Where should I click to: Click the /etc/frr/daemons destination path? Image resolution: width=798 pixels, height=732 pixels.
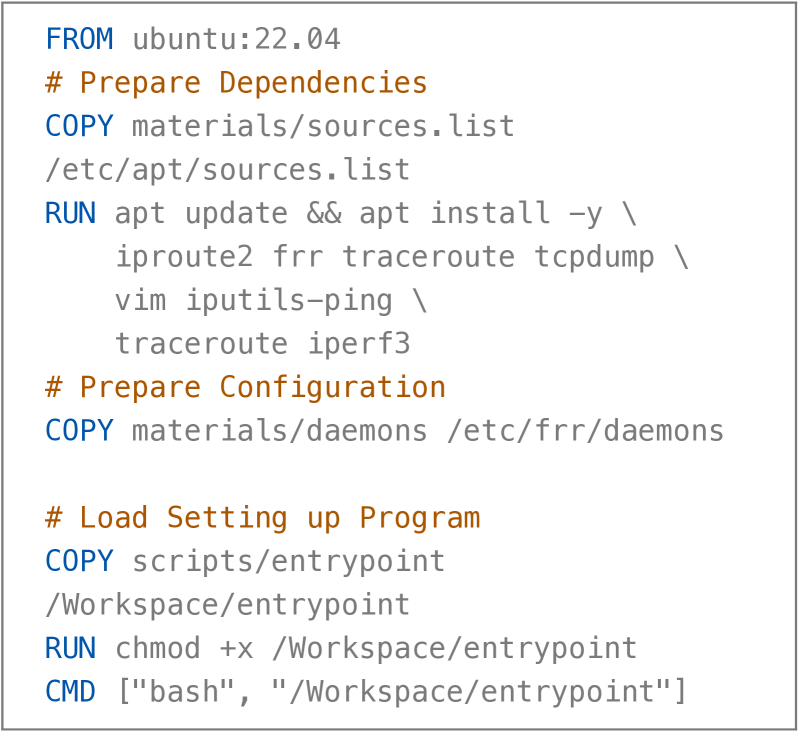585,431
